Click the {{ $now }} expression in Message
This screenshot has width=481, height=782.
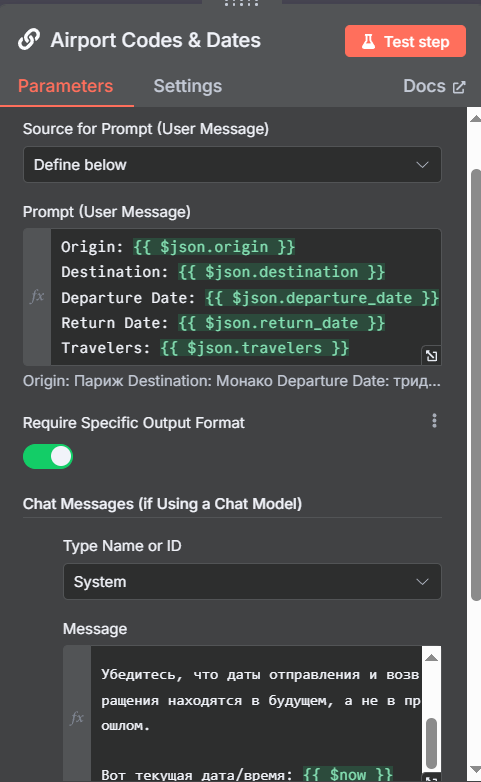[x=348, y=775]
